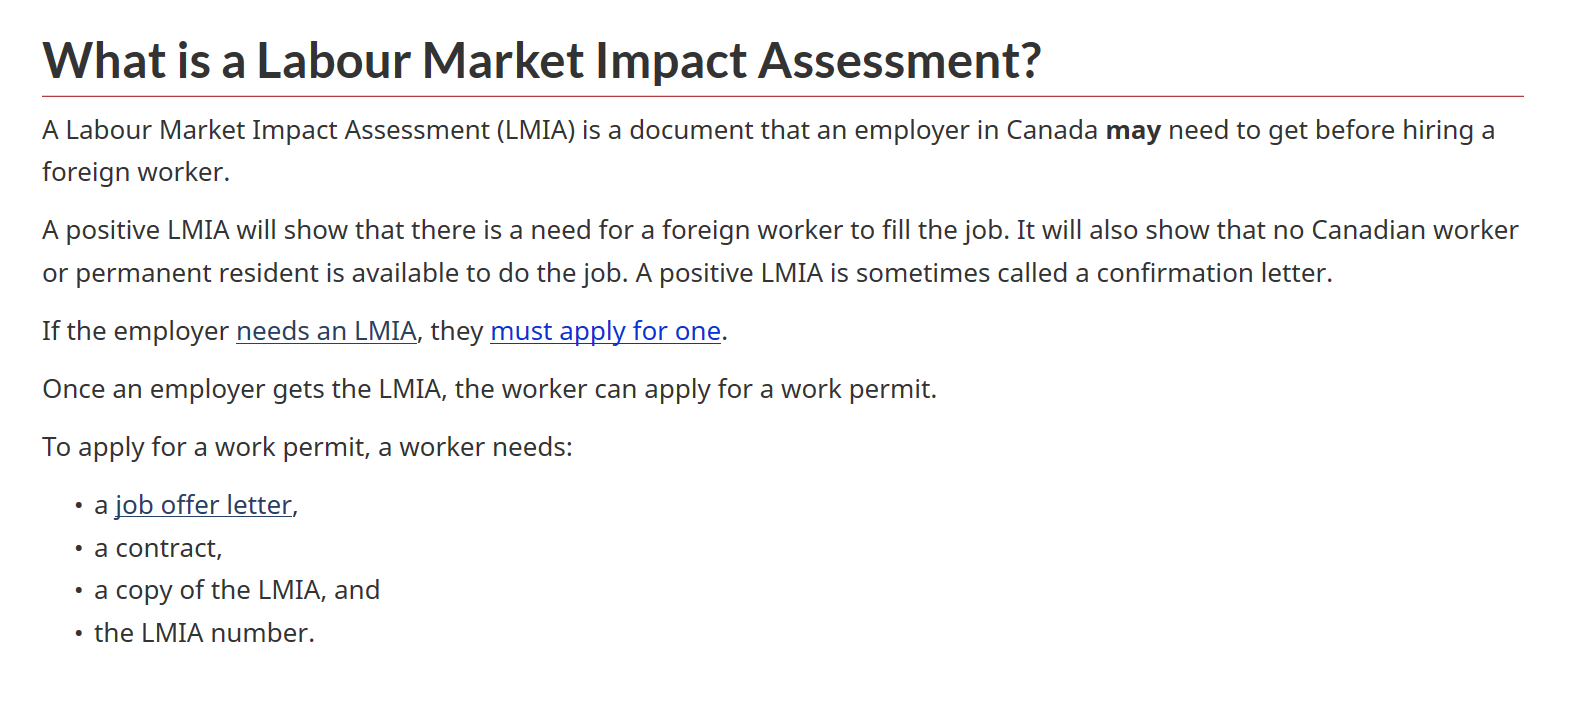This screenshot has height=714, width=1574.
Task: Click the sentence starting "Once an employer gets"
Action: click(489, 389)
